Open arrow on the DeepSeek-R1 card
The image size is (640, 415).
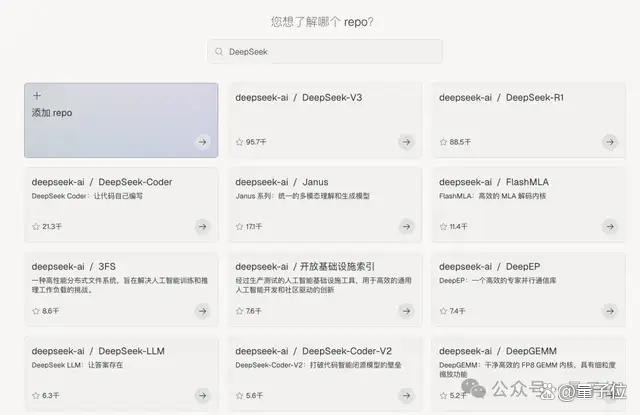[610, 142]
